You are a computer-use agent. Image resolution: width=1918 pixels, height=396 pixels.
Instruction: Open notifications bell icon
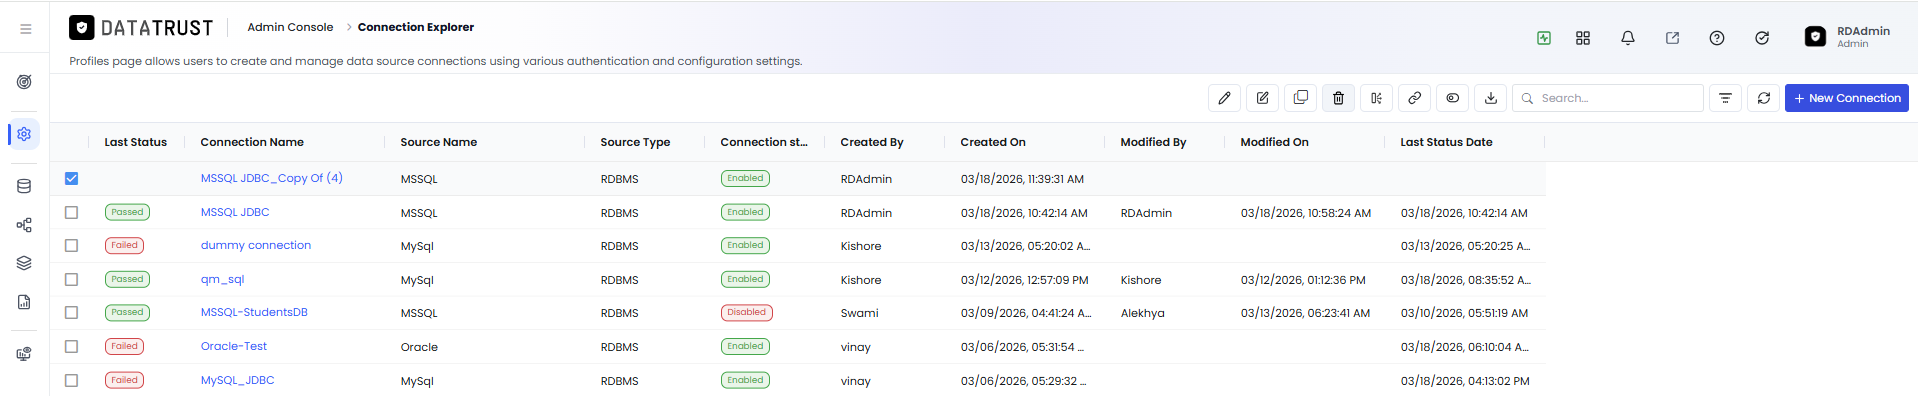pyautogui.click(x=1628, y=38)
